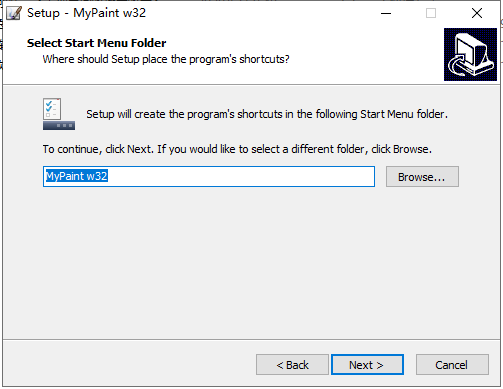Click the 'Where should Setup place' subtitle
503x389 pixels.
(166, 59)
